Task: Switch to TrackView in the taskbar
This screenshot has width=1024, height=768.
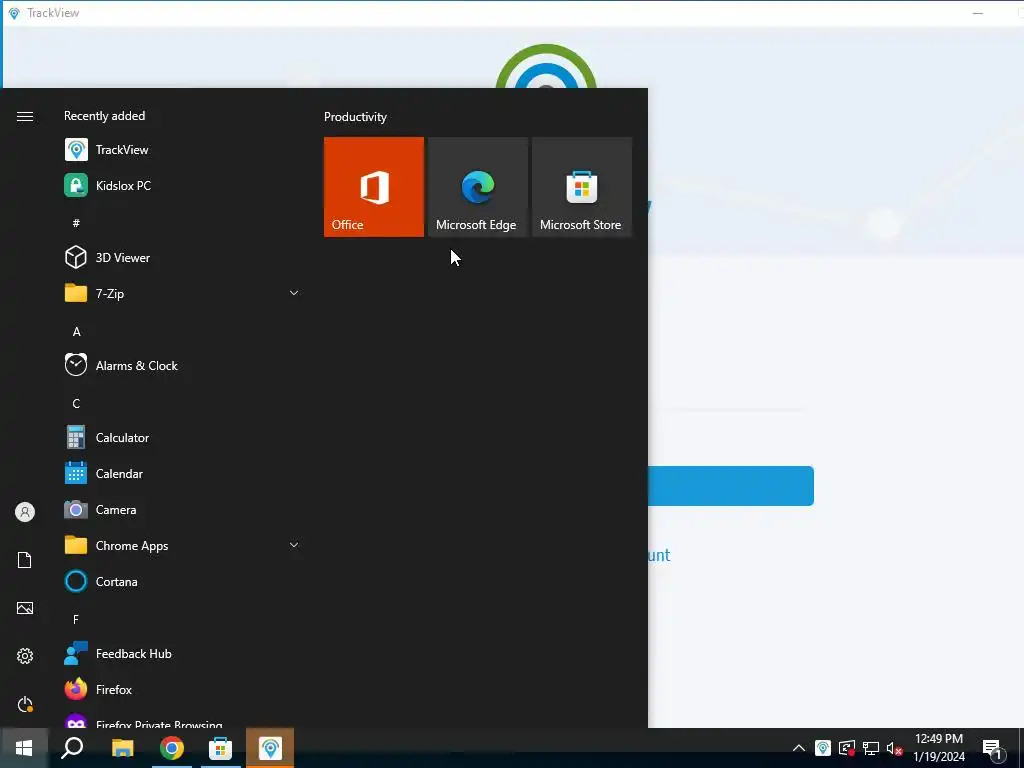Action: pos(270,748)
